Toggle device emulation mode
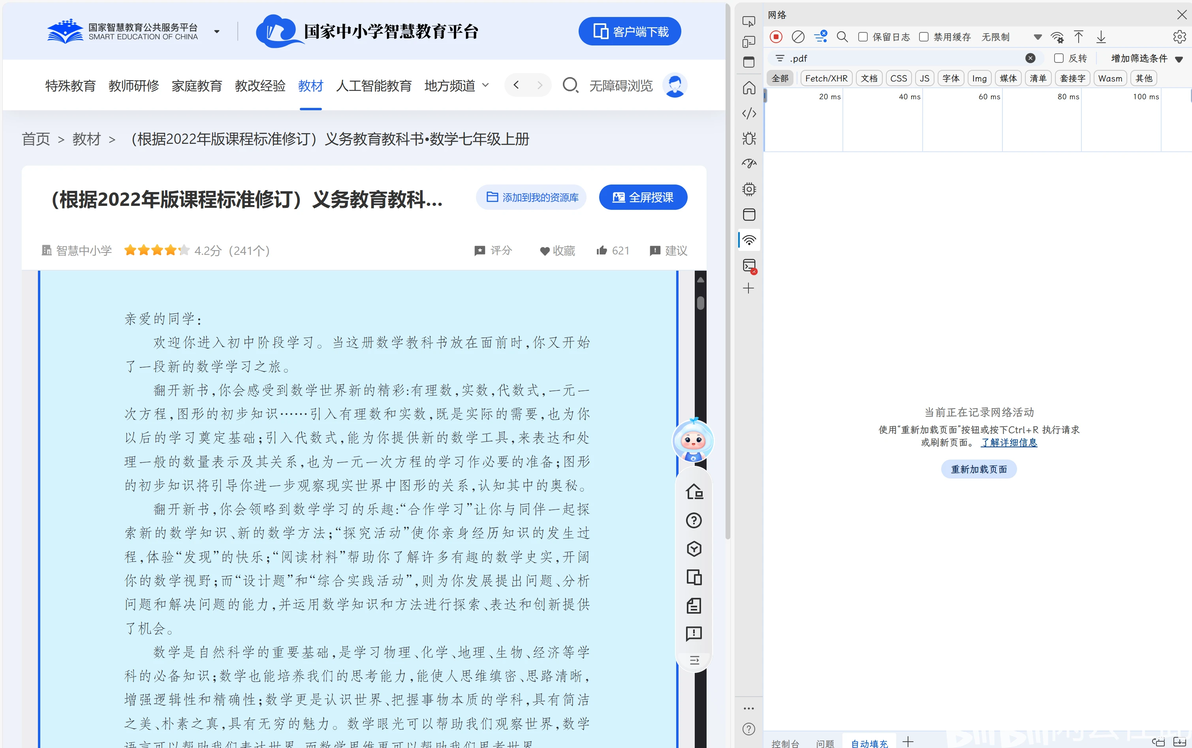Viewport: 1192px width, 748px height. (749, 42)
